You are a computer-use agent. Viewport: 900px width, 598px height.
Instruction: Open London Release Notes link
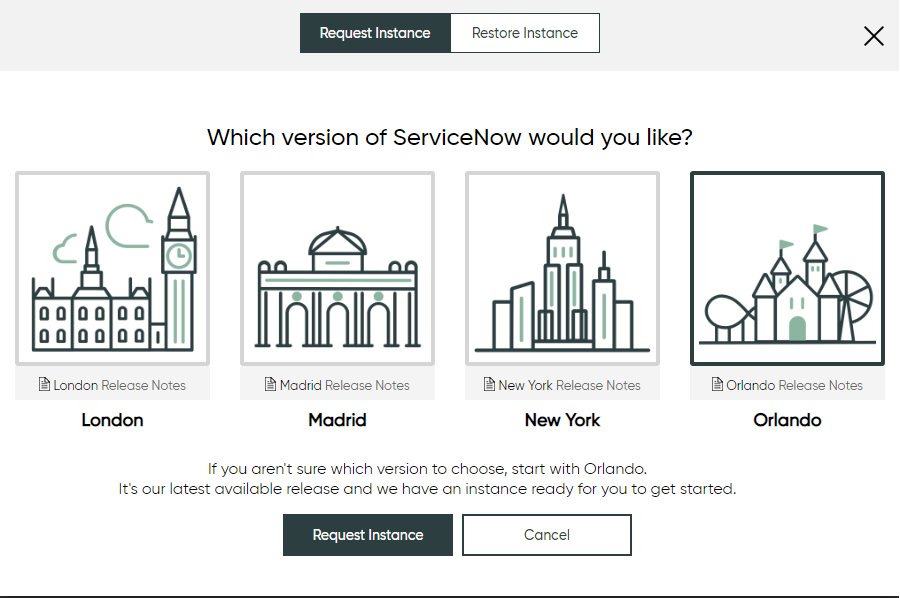tap(112, 385)
